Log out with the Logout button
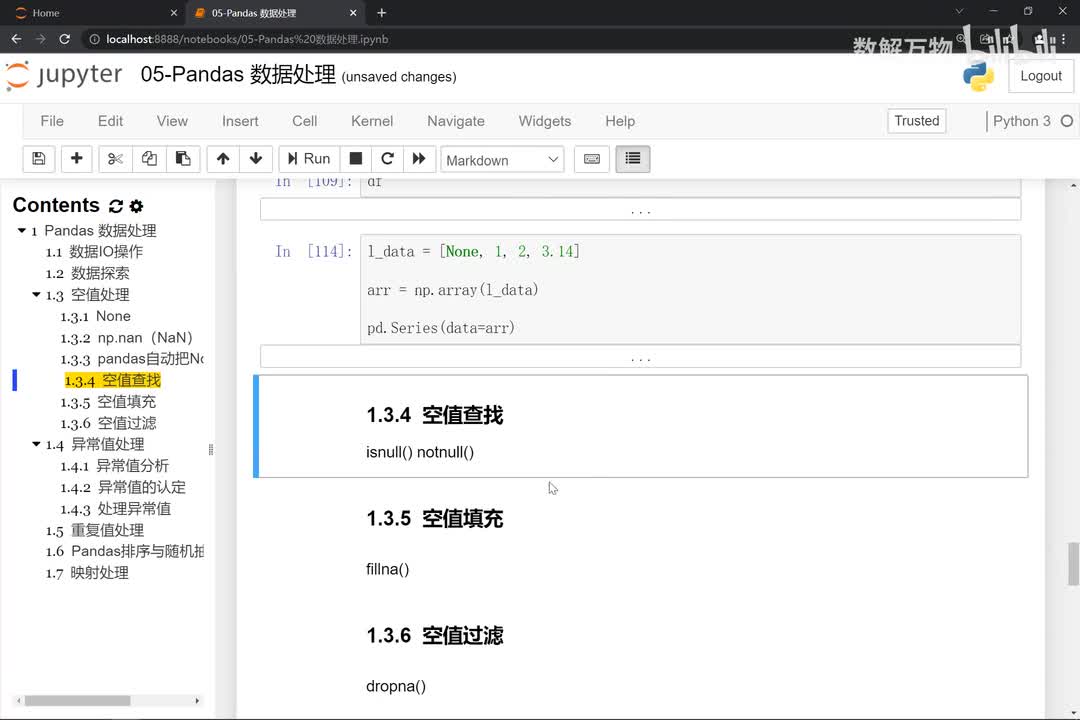The image size is (1080, 720). click(1041, 76)
